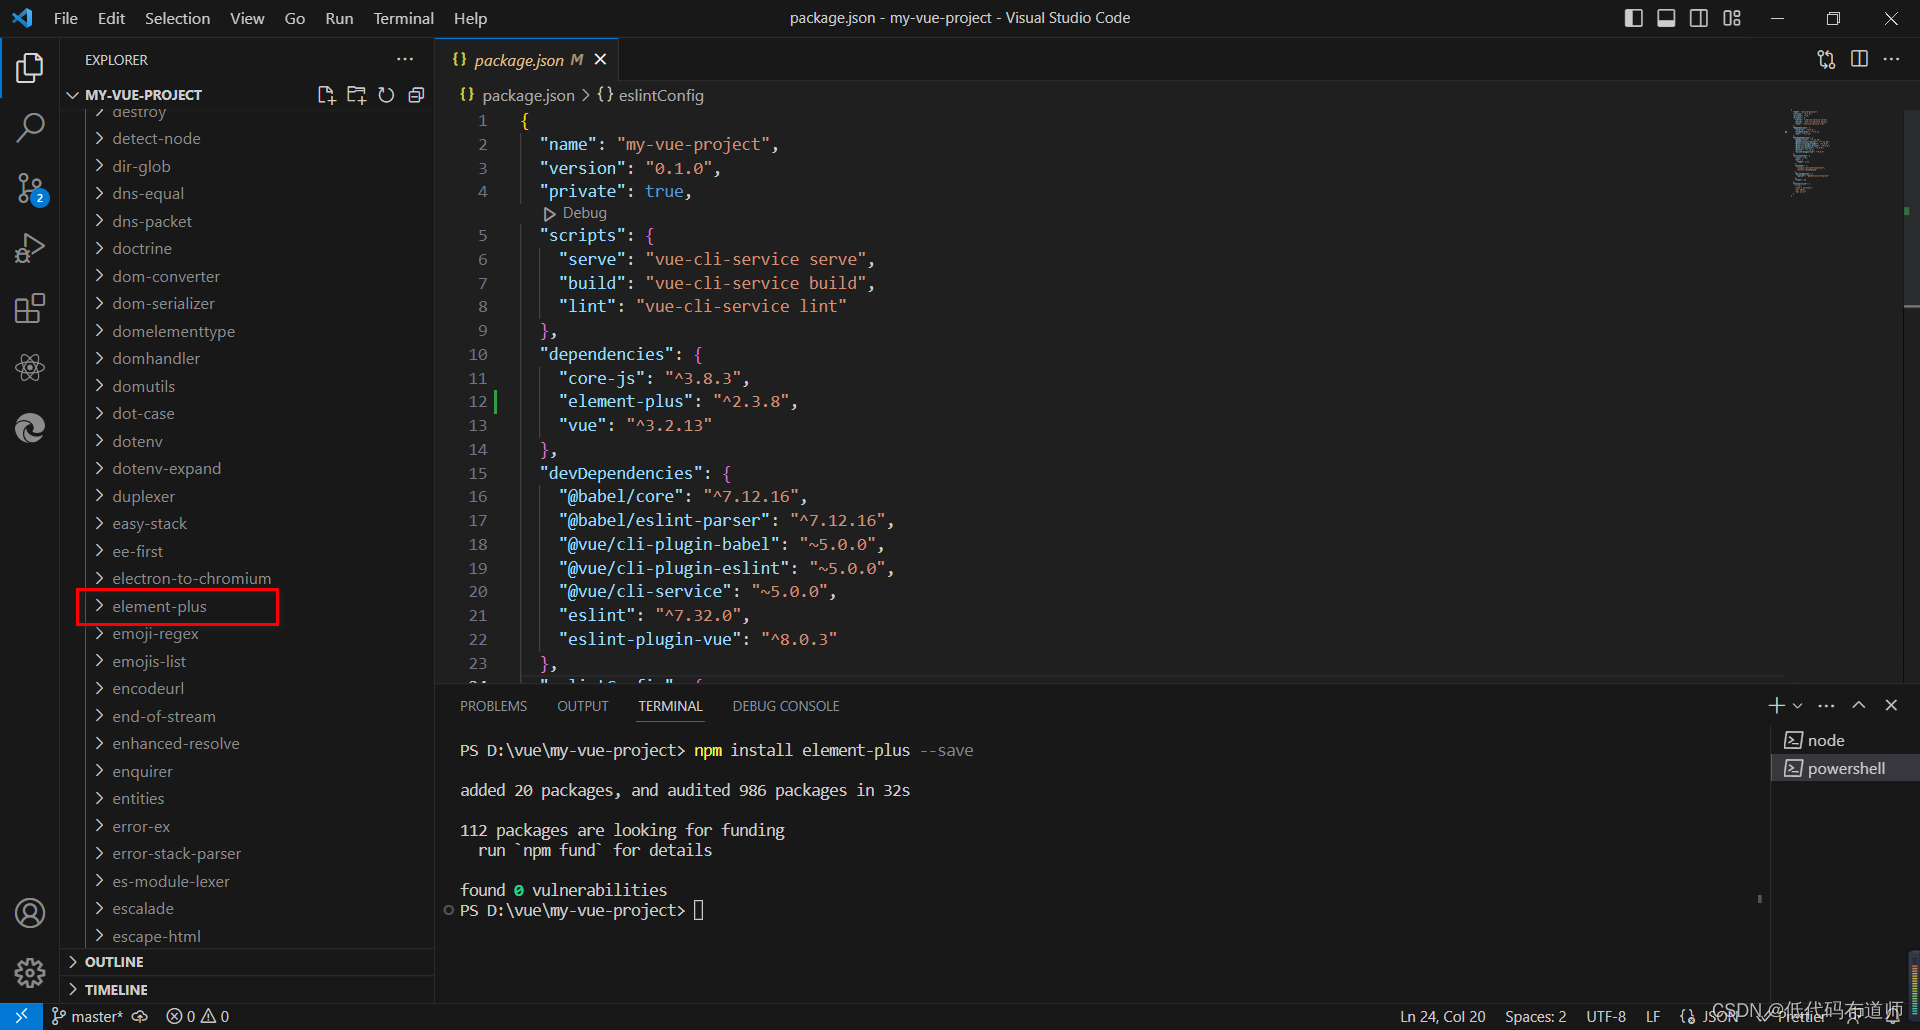Open explorer views and more actions menu
The height and width of the screenshot is (1030, 1920).
click(405, 60)
